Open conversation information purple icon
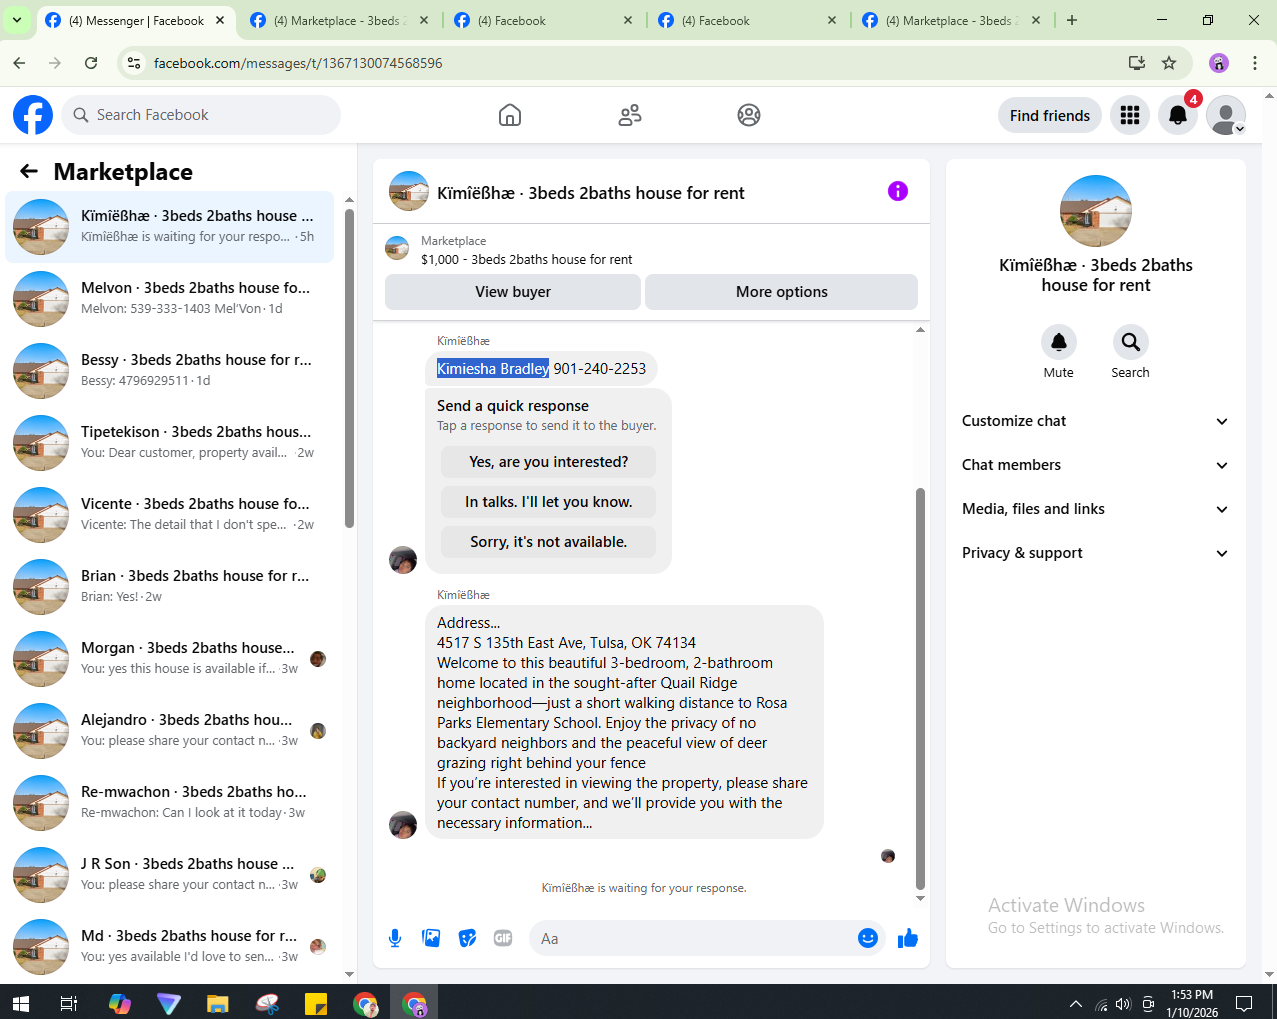The width and height of the screenshot is (1277, 1019). 898,191
